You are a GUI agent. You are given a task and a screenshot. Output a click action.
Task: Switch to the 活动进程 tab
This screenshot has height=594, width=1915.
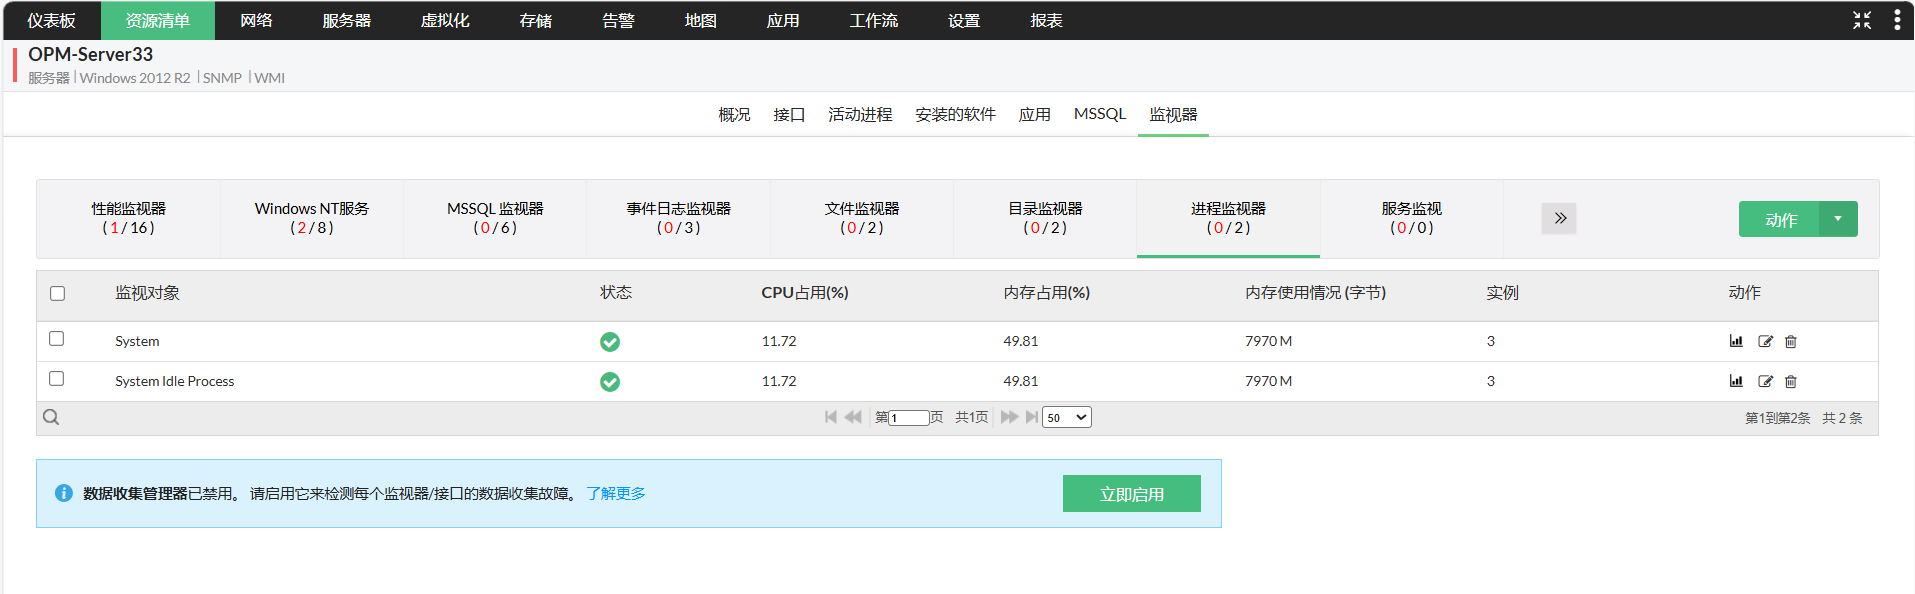point(860,115)
